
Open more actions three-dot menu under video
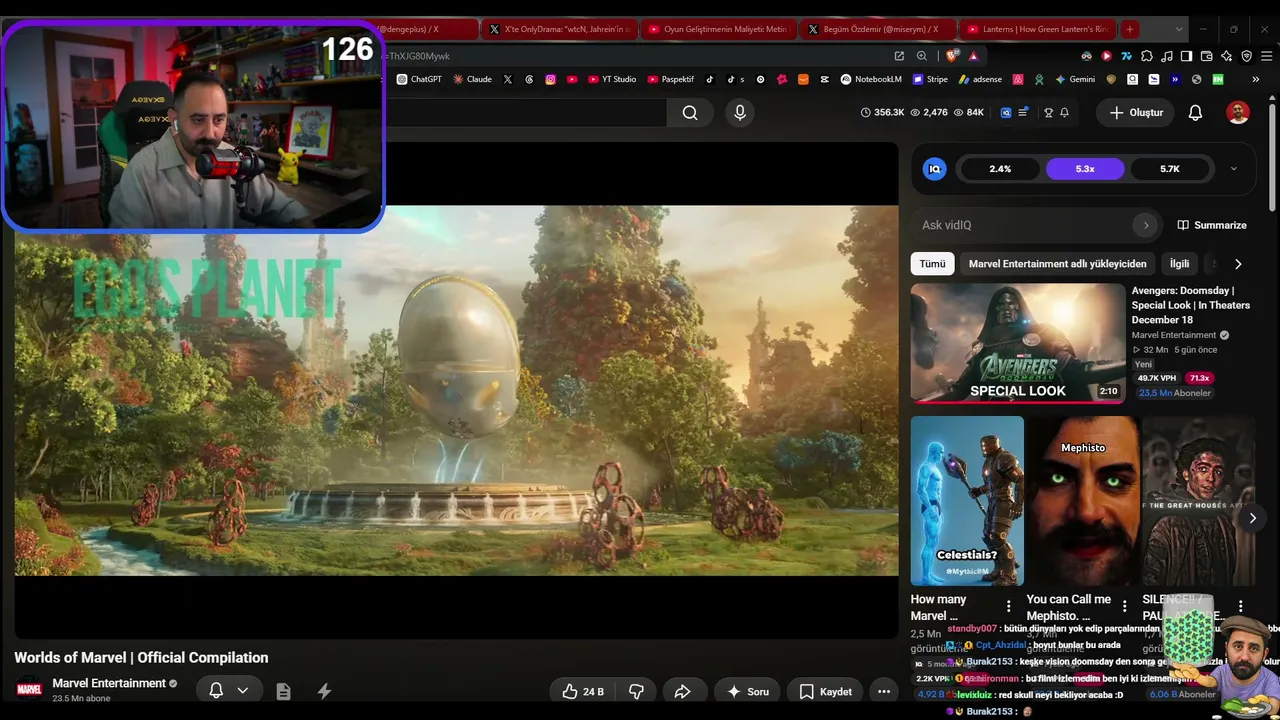tap(883, 691)
